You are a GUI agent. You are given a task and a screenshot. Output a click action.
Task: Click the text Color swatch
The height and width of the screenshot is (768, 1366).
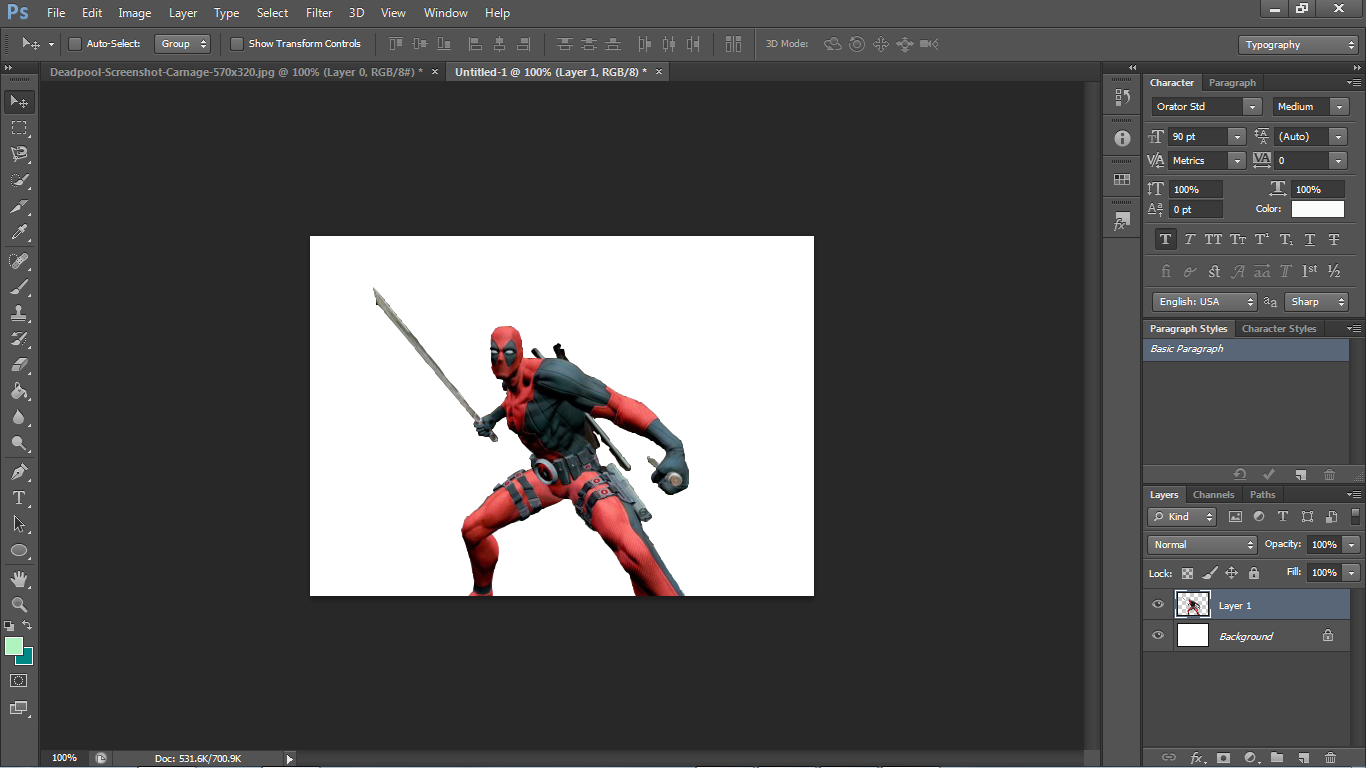point(1317,209)
